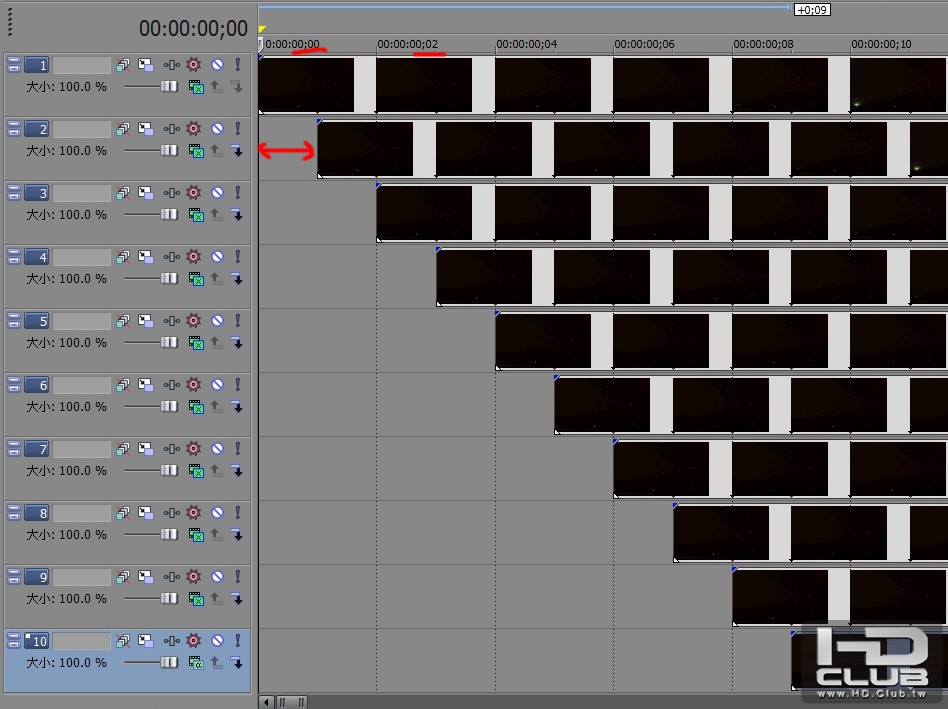Screen dimensions: 948x709
Task: Maximize track 9 height
Action: (14, 581)
